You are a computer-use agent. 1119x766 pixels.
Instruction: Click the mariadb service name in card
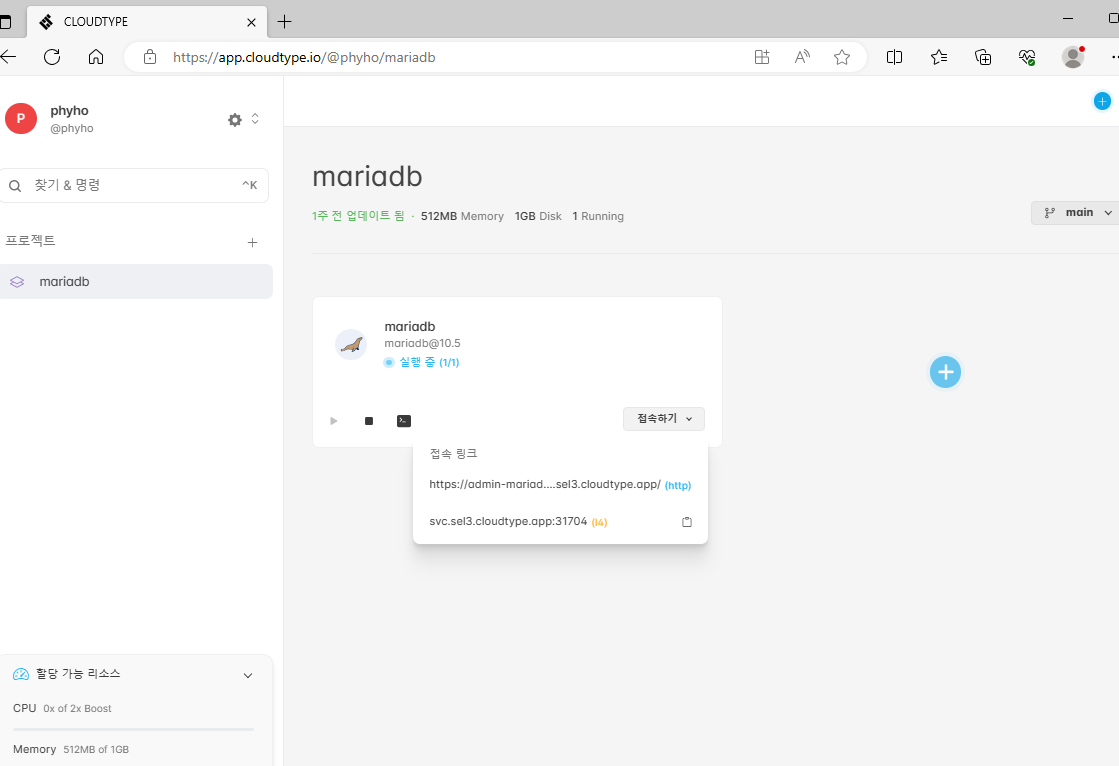(410, 326)
